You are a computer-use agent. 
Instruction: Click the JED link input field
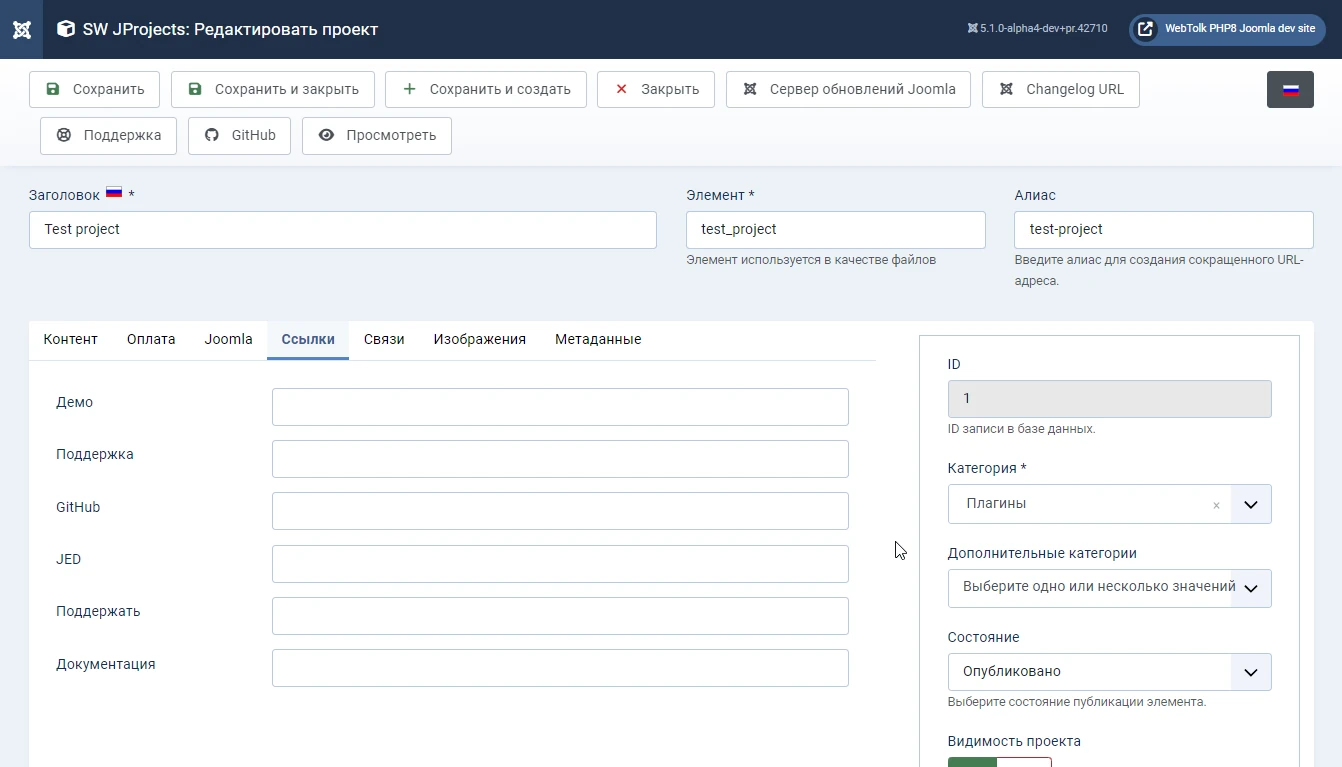tap(560, 564)
